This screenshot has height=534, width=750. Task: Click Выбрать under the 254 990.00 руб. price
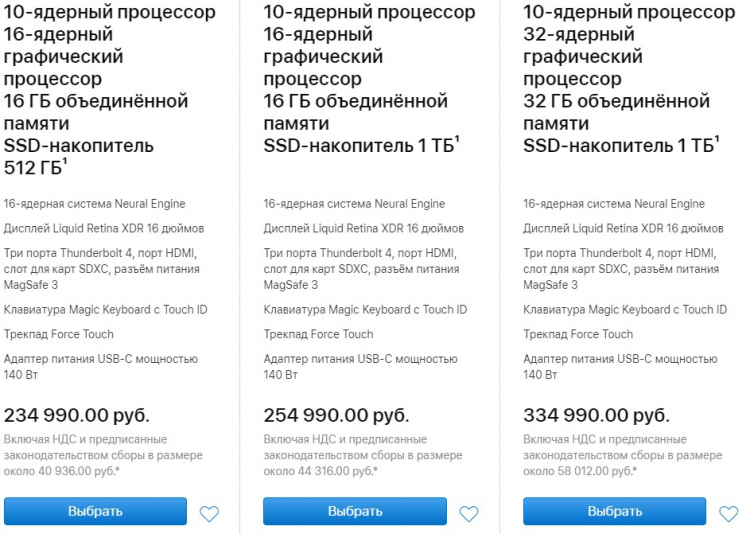[355, 511]
